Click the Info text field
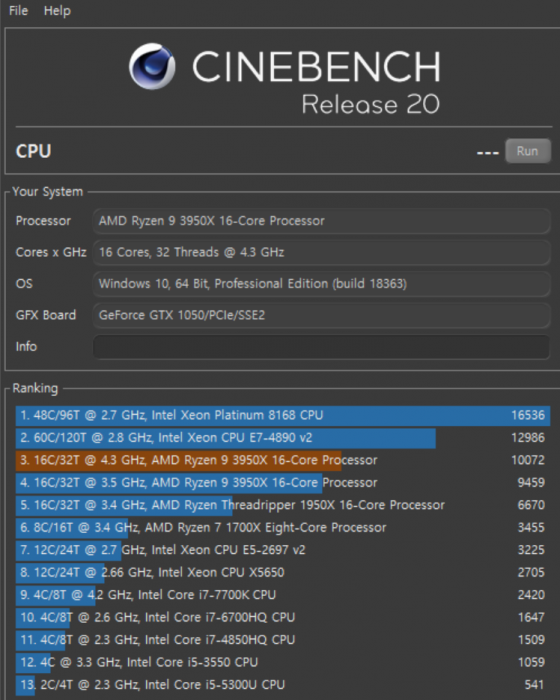This screenshot has height=700, width=560. (x=321, y=346)
